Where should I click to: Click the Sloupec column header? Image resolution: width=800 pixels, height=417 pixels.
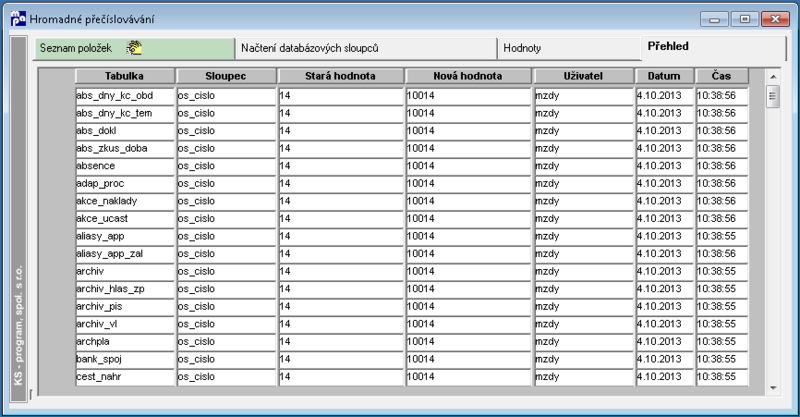point(226,76)
